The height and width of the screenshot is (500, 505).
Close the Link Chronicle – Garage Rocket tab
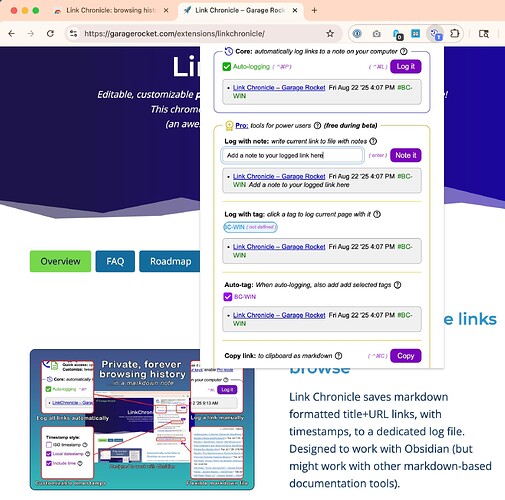(295, 10)
